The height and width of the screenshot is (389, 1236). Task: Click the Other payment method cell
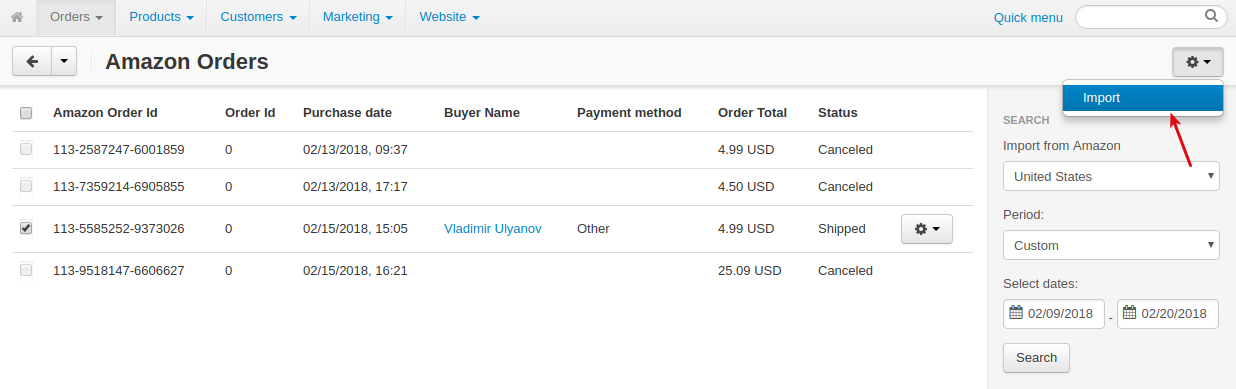click(x=593, y=228)
